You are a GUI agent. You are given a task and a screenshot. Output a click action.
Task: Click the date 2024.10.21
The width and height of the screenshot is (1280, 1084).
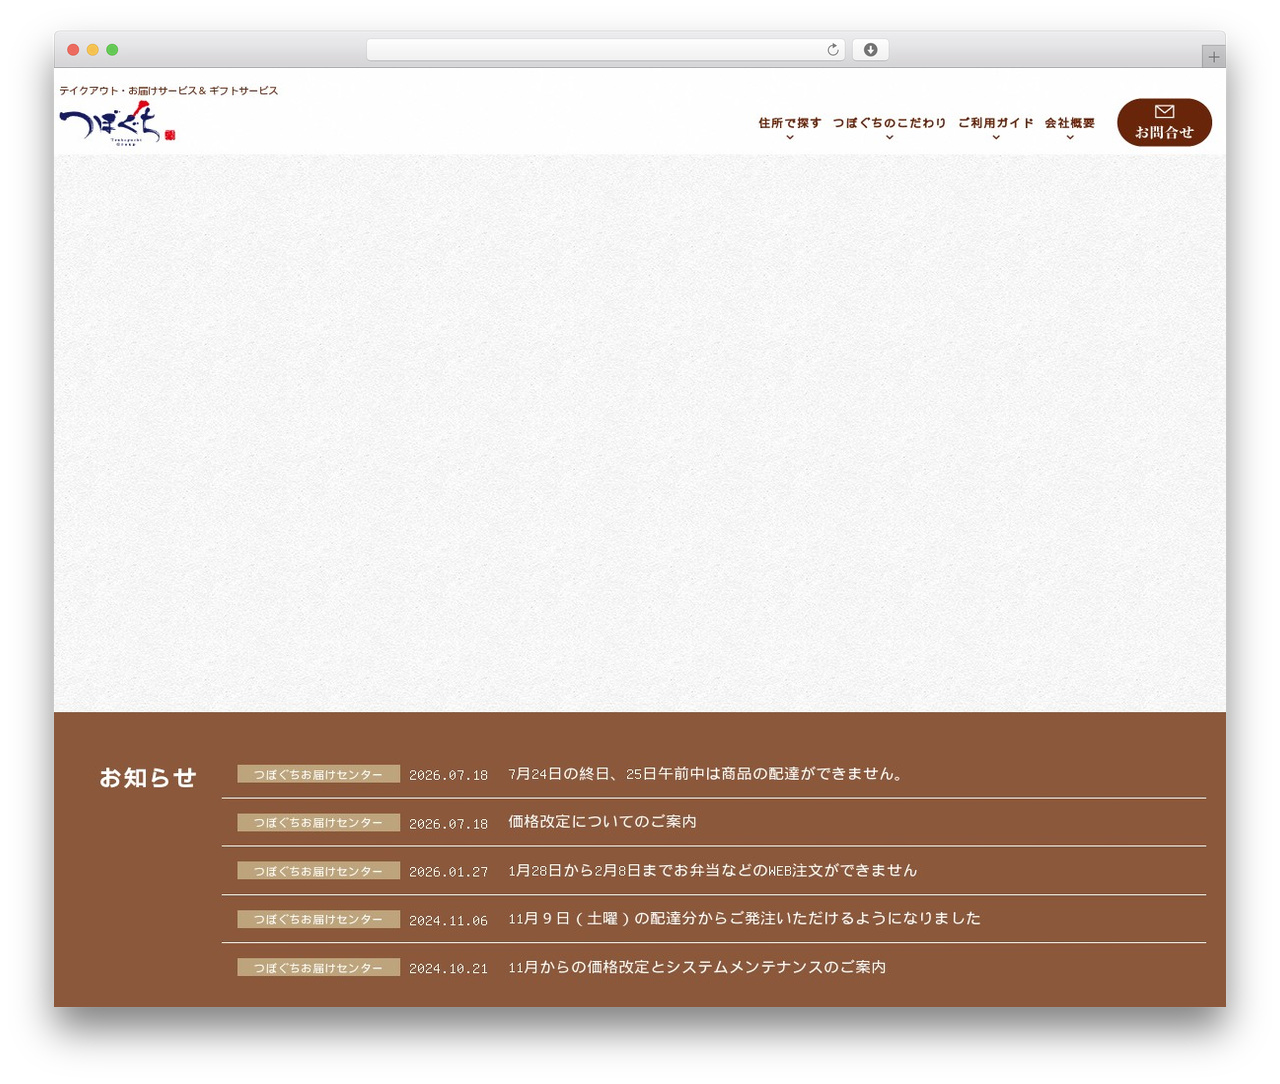point(448,969)
